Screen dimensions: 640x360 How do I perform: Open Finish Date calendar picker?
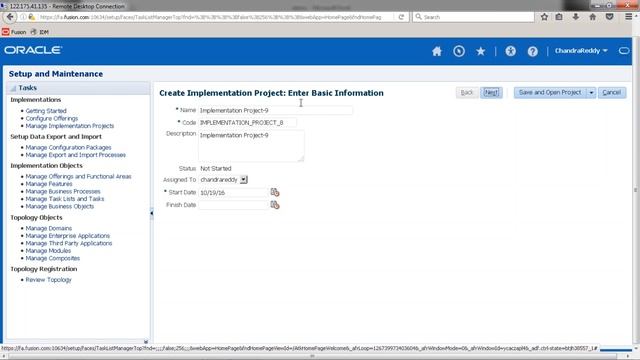pos(275,205)
